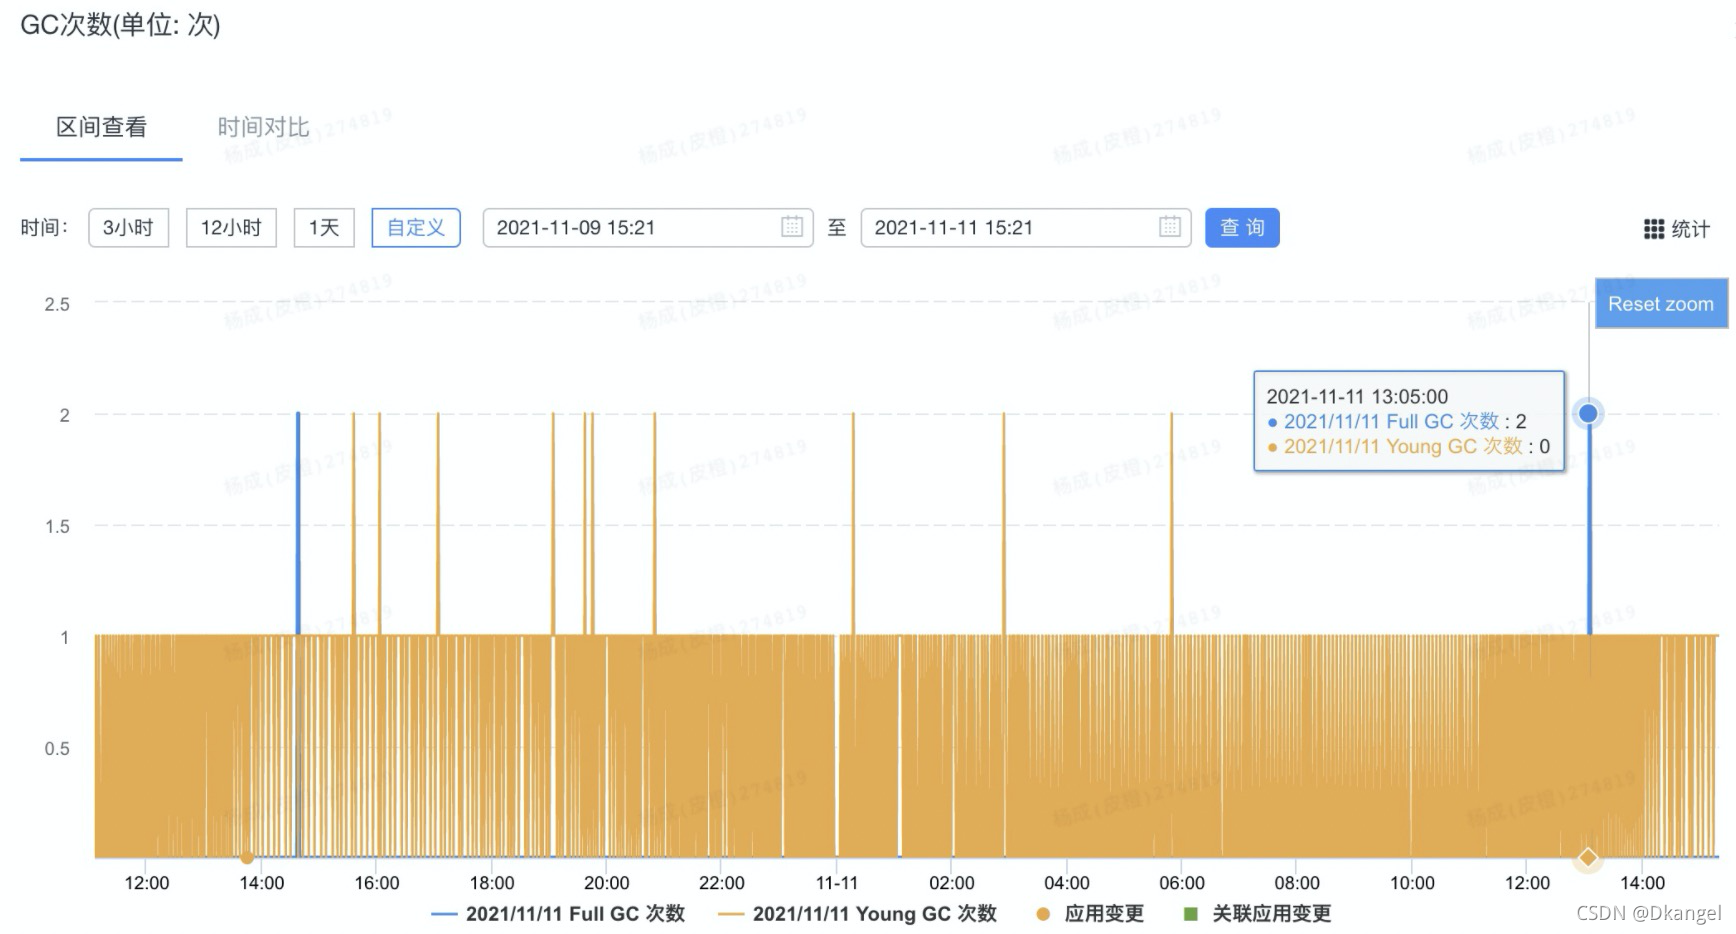Click tooltip line Young GC 次数 : 0
Viewport: 1736px width, 934px height.
pyautogui.click(x=1409, y=447)
